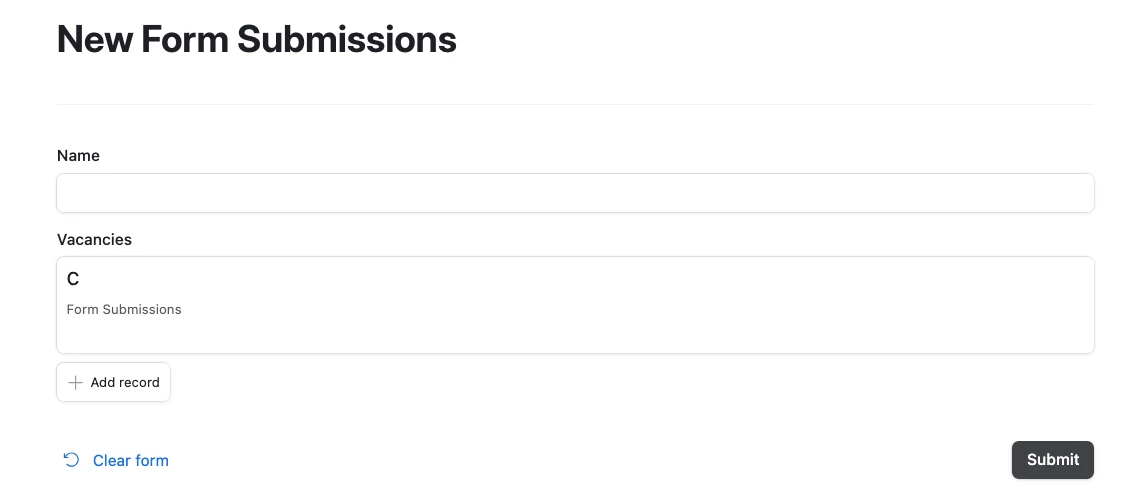1130x496 pixels.
Task: Click the Add record text label
Action: [x=125, y=382]
